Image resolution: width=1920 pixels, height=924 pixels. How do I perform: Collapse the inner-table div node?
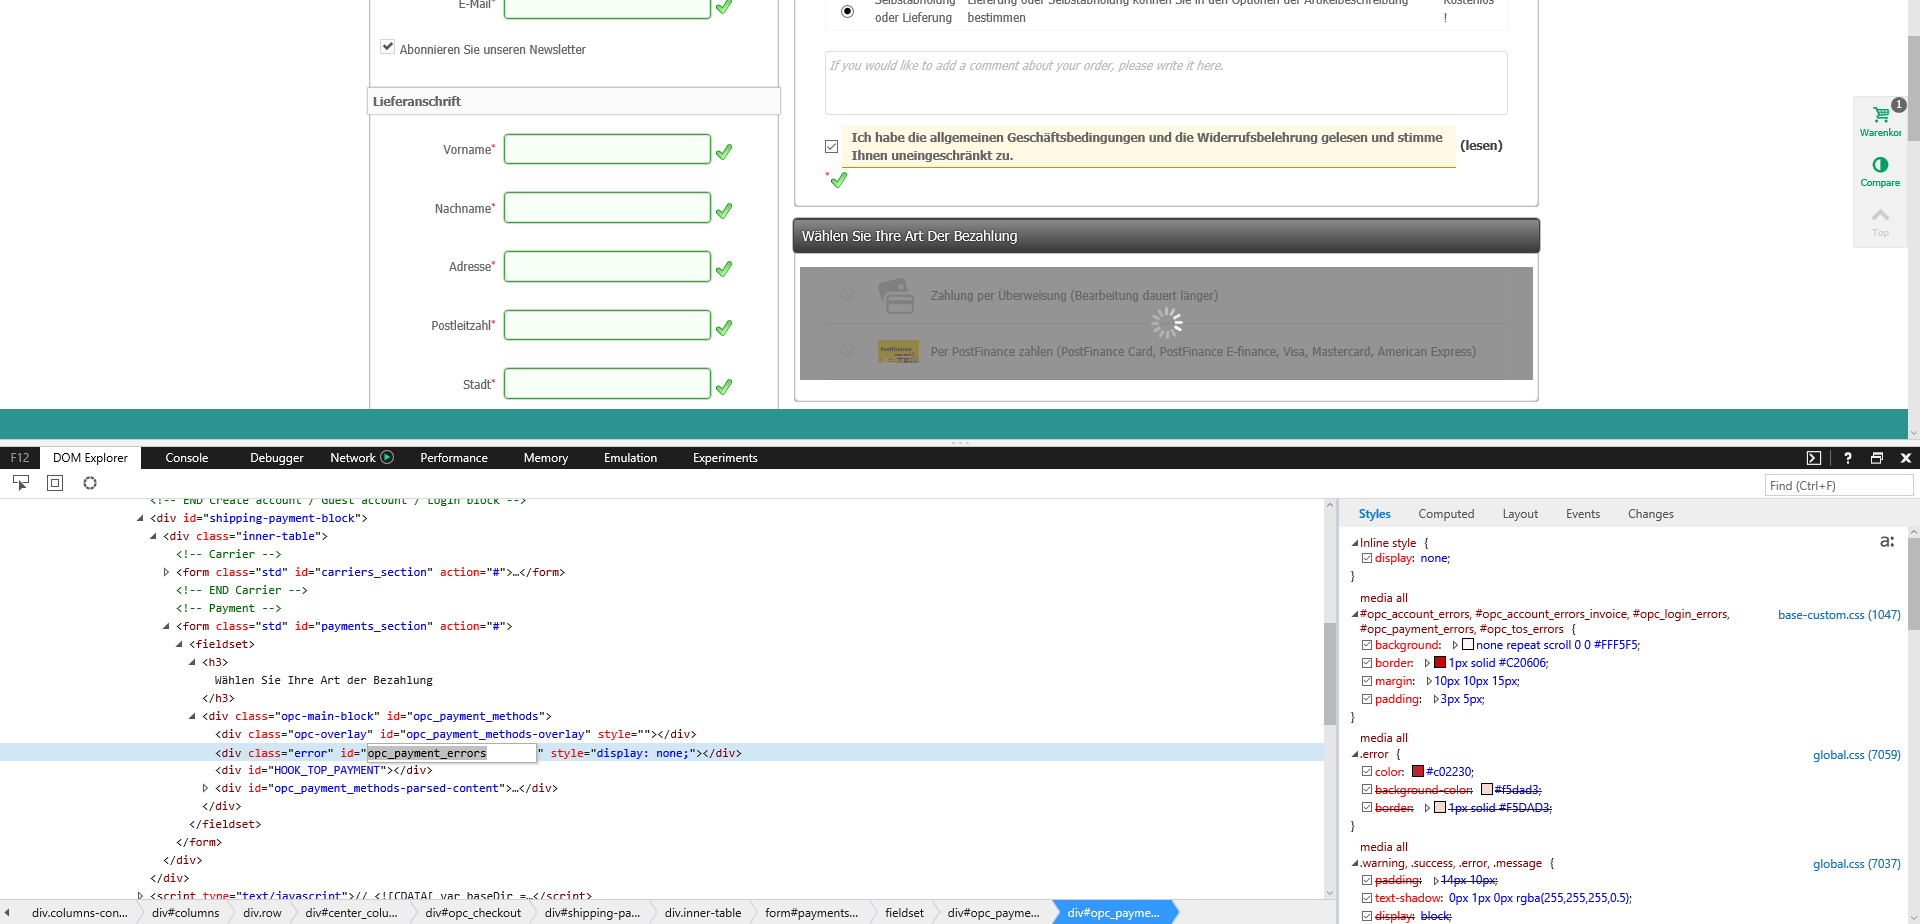(x=153, y=536)
